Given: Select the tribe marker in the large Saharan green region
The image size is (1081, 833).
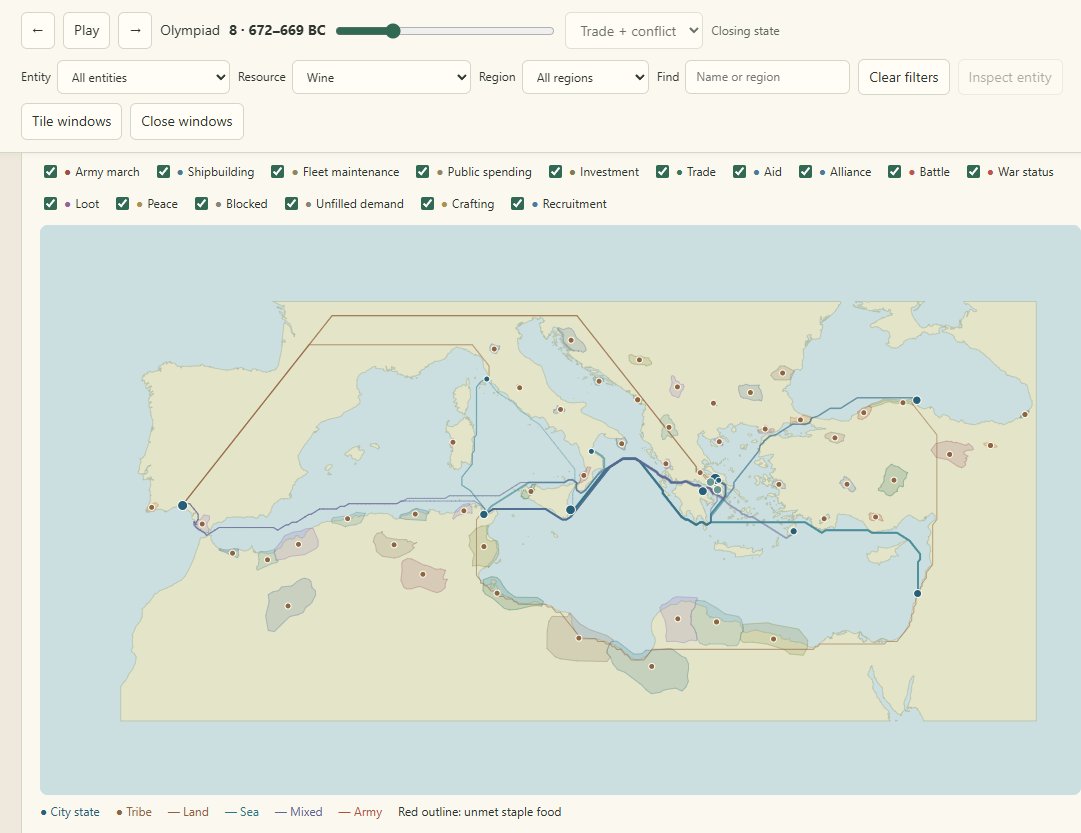Looking at the screenshot, I should (288, 606).
